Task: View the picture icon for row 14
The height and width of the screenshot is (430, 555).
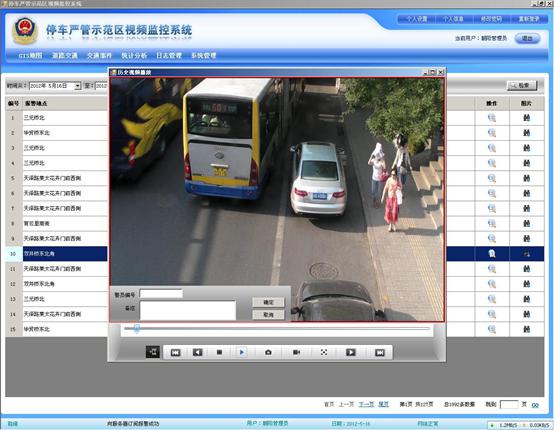Action: (x=527, y=314)
